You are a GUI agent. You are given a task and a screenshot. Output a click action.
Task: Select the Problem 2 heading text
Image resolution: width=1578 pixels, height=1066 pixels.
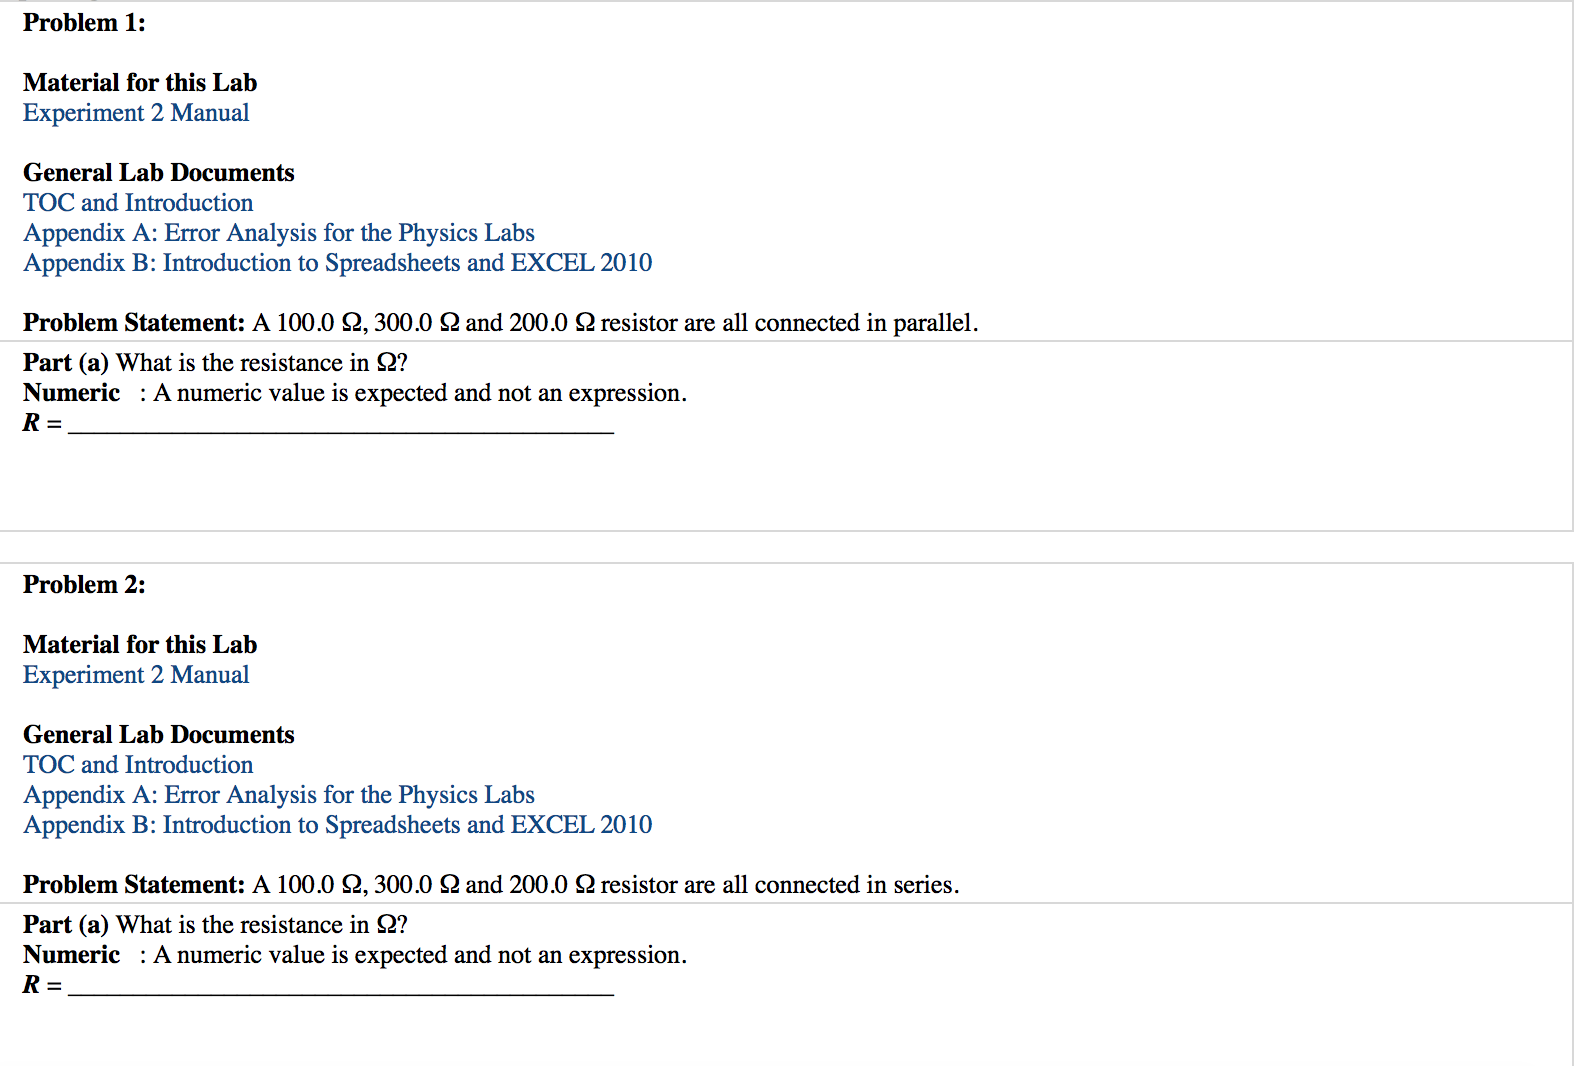pos(84,585)
